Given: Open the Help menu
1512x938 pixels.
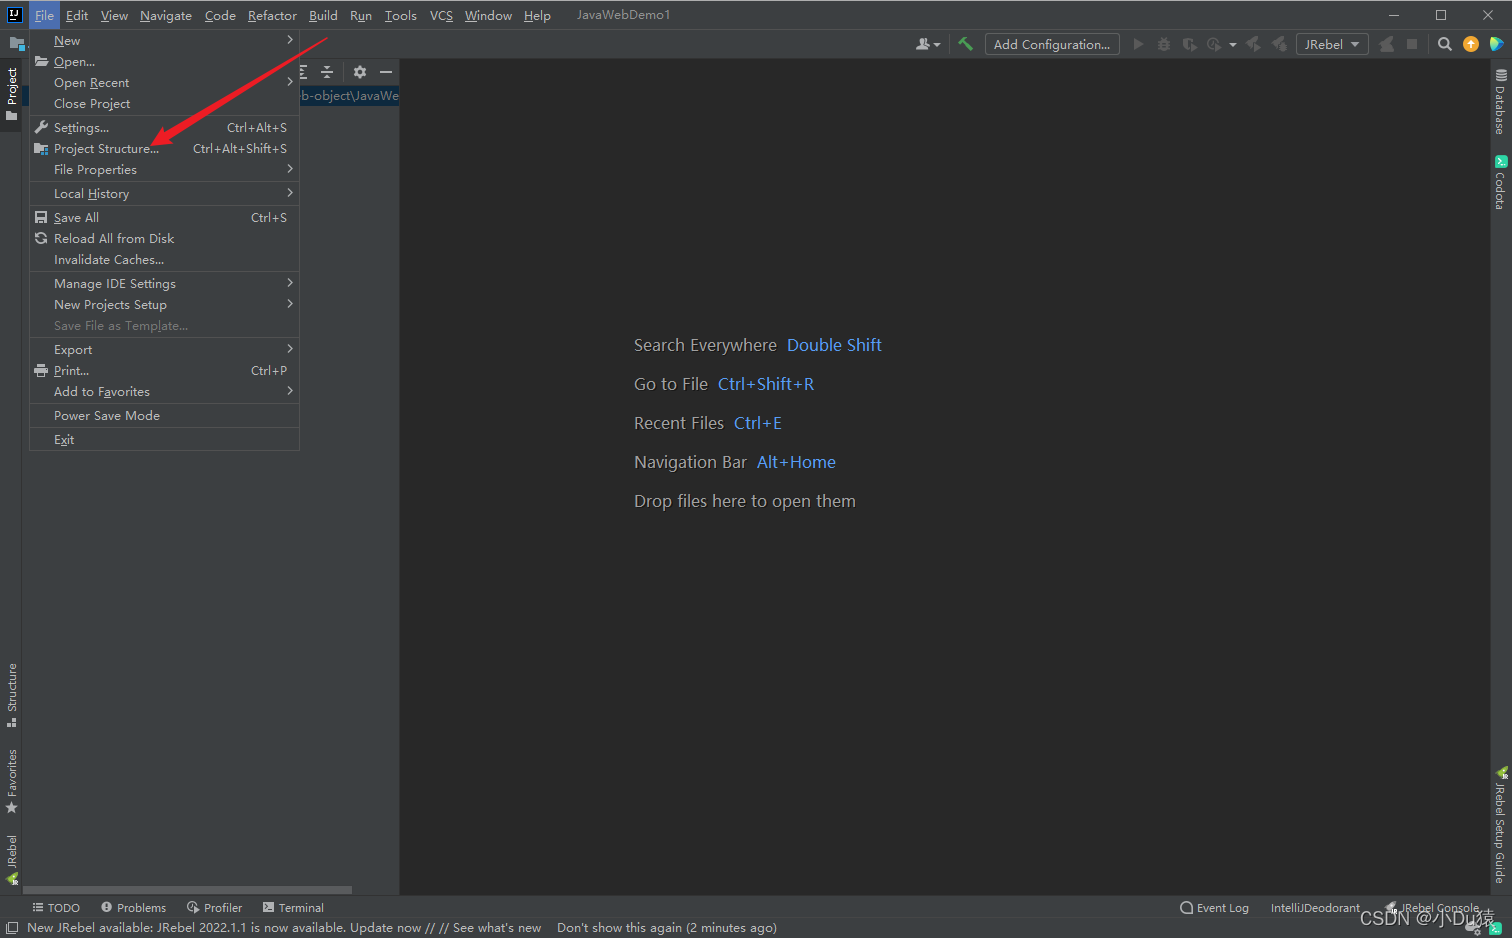Looking at the screenshot, I should click(537, 15).
